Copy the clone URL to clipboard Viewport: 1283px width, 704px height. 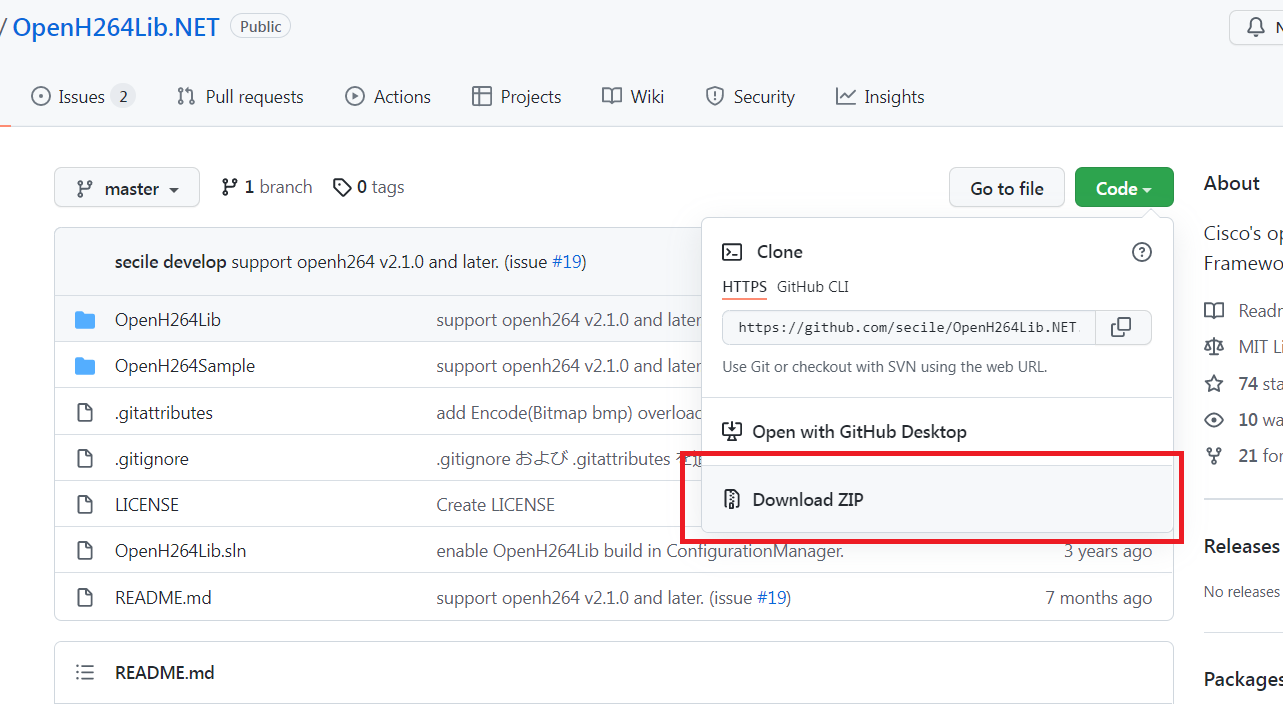click(x=1122, y=328)
